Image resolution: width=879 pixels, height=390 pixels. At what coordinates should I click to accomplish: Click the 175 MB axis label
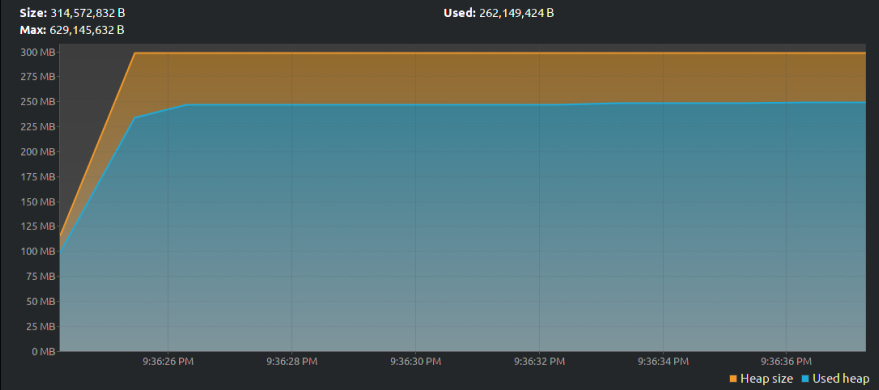pyautogui.click(x=39, y=177)
